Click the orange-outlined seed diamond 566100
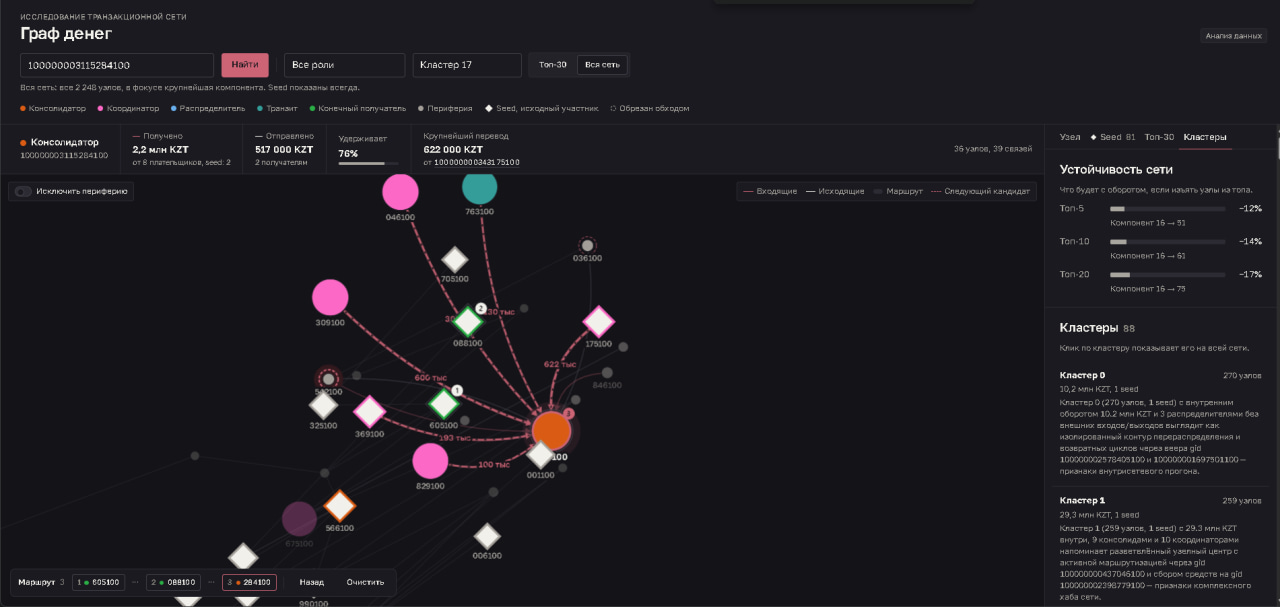Screen dimensions: 1280x607 point(340,506)
